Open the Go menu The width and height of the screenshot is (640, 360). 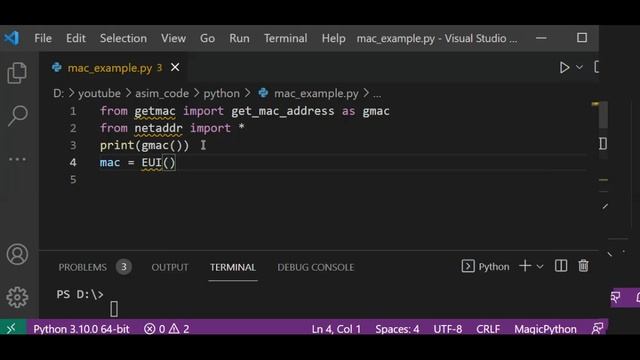pyautogui.click(x=207, y=38)
